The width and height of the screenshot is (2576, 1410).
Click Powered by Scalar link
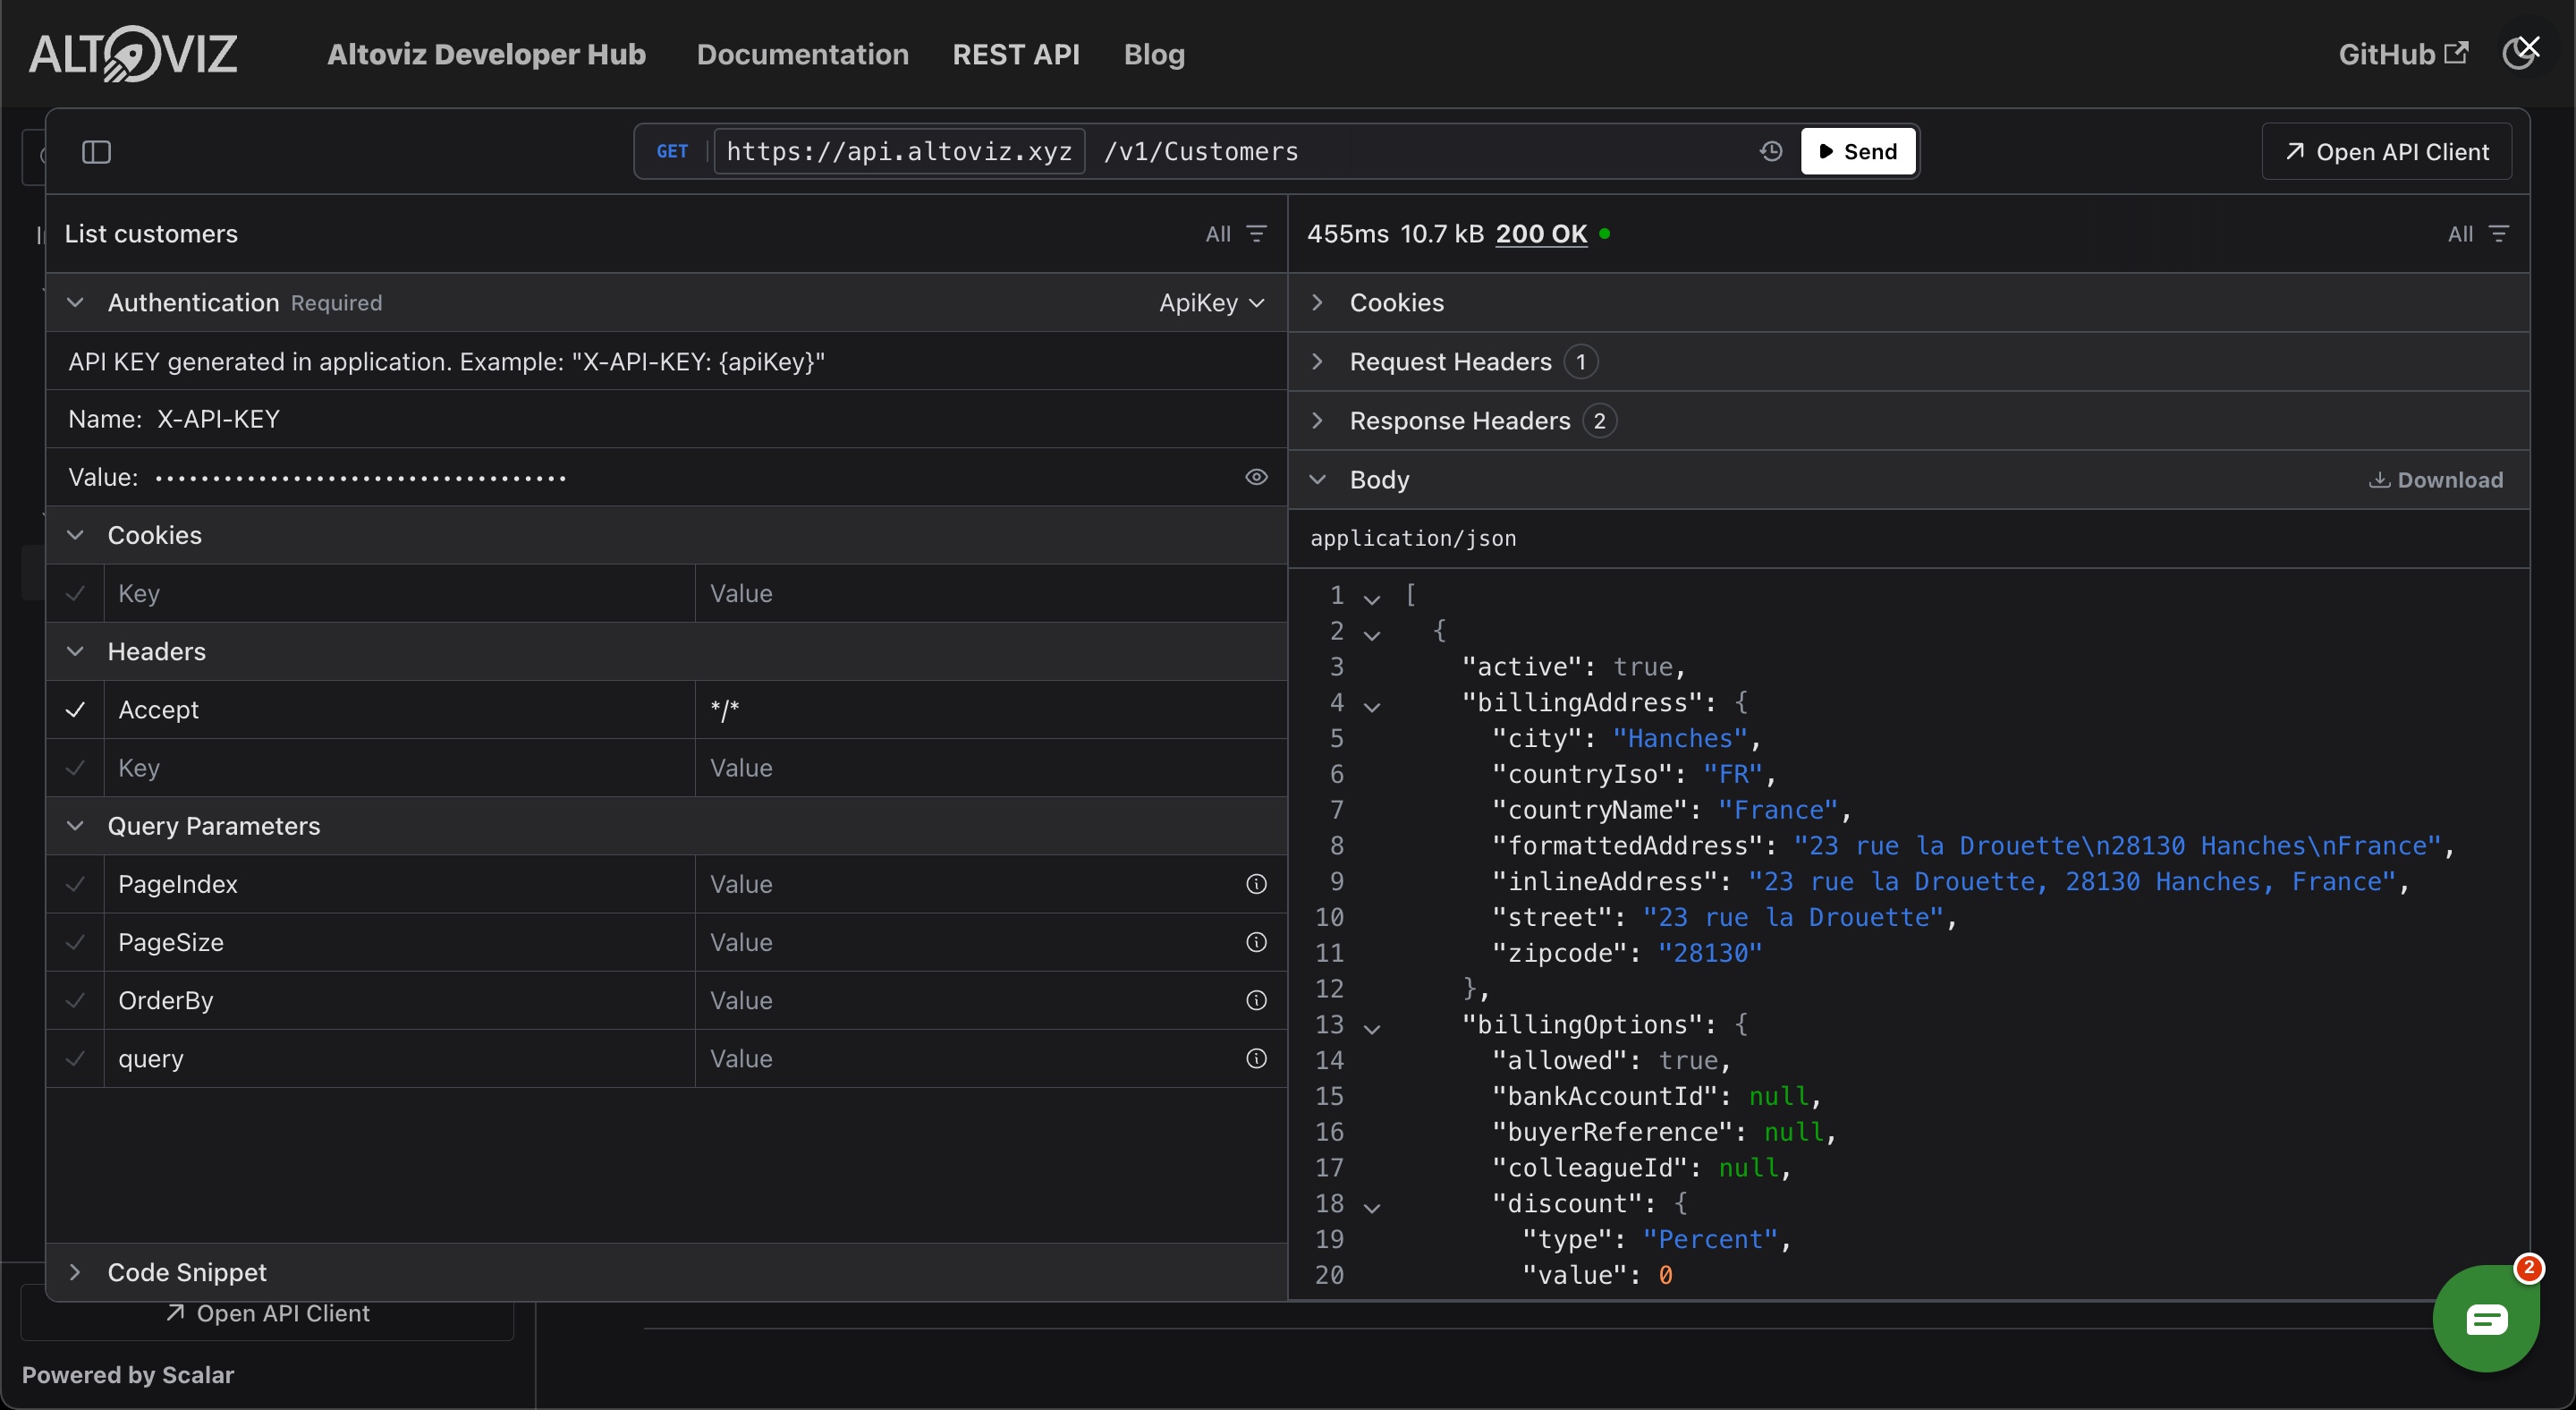pyautogui.click(x=128, y=1375)
